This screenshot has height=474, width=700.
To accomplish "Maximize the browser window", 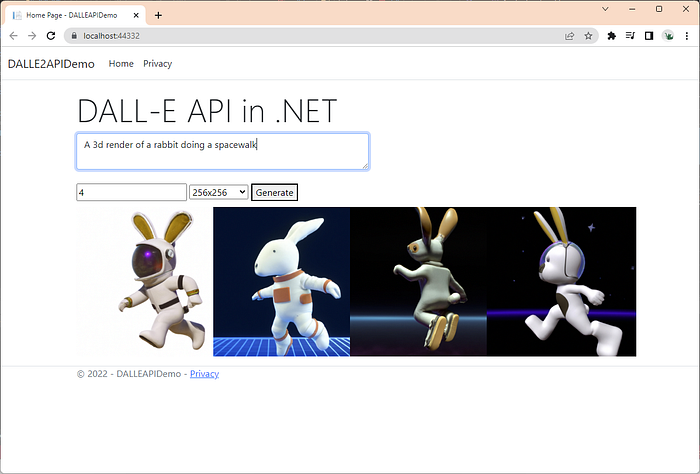I will pyautogui.click(x=659, y=9).
